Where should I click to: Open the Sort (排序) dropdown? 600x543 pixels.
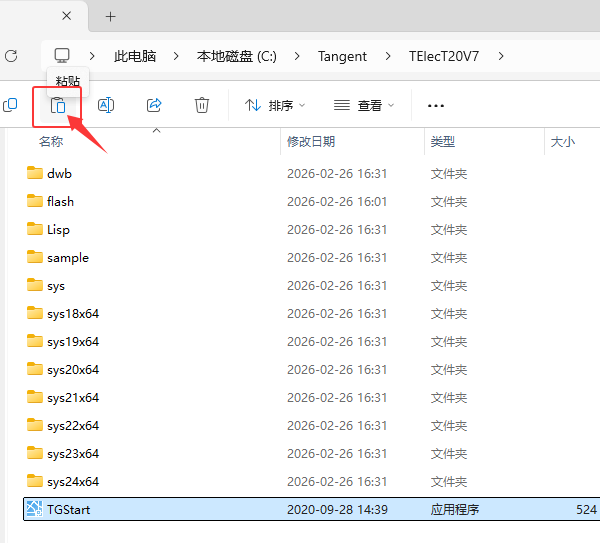click(275, 105)
